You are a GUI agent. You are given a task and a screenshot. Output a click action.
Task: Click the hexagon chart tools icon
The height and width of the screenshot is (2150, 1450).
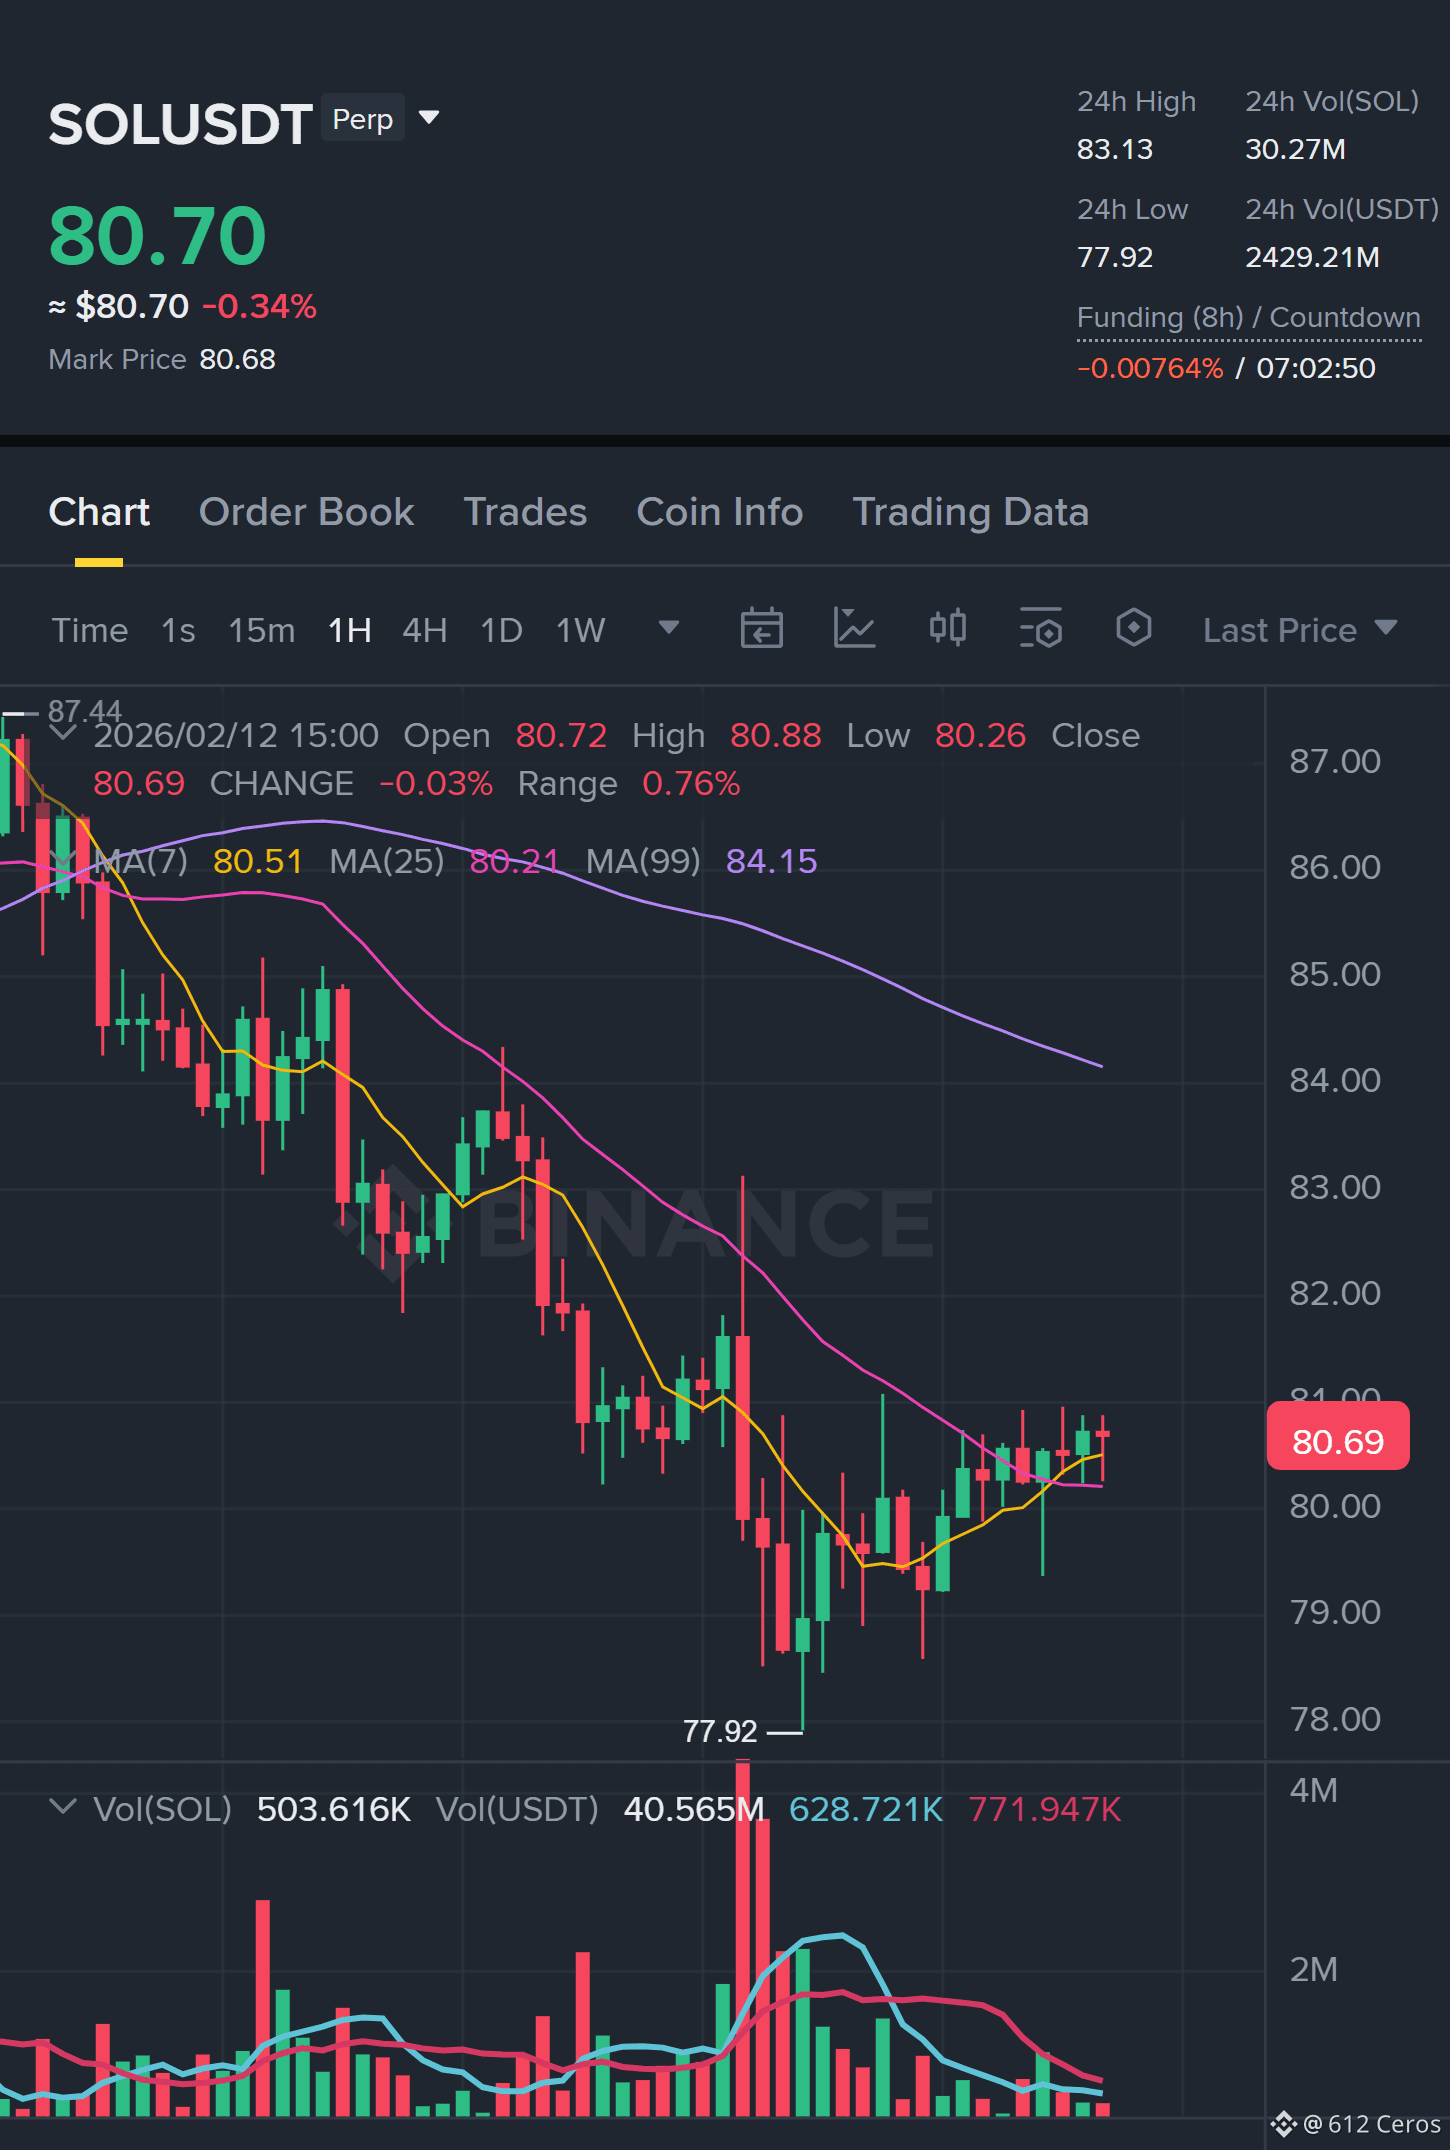(1133, 628)
